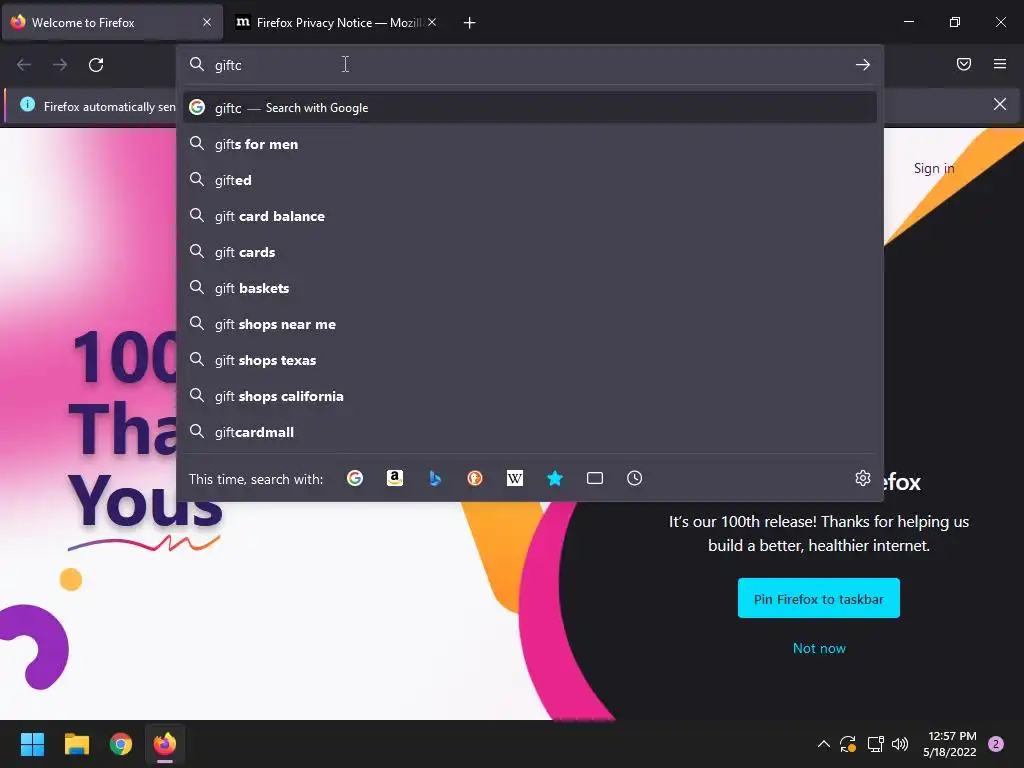This screenshot has height=768, width=1024.
Task: Close the Welcome to Firefox tab
Action: tap(207, 22)
